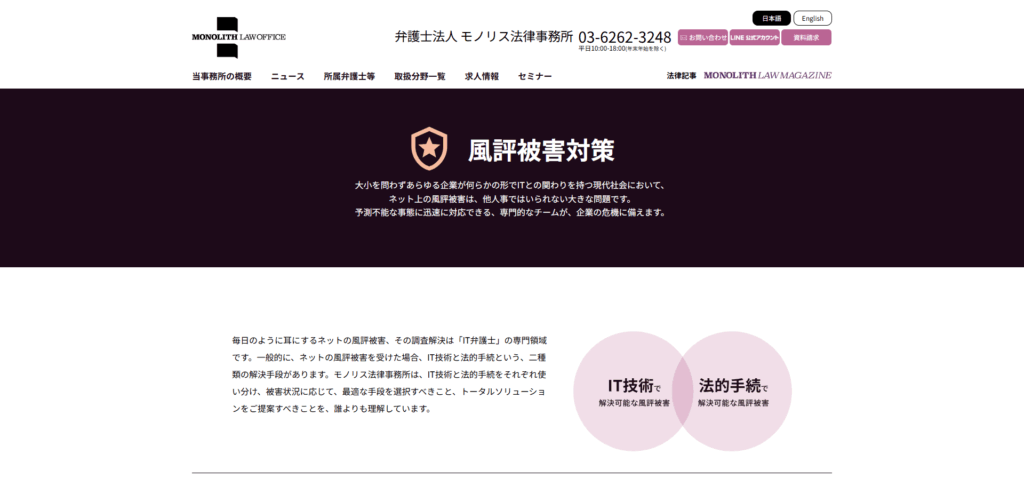Viewport: 1024px width, 486px height.
Task: Click the 風評被害対策 heading
Action: pyautogui.click(x=541, y=150)
